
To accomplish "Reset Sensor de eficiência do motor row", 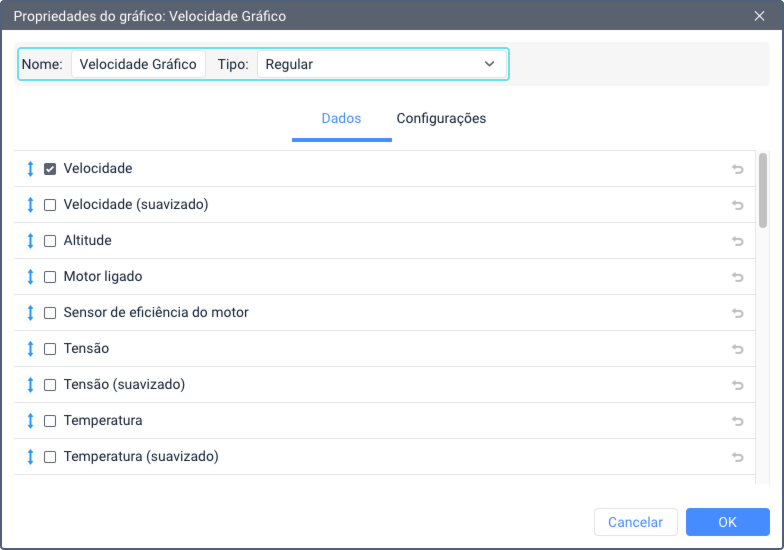I will point(738,313).
